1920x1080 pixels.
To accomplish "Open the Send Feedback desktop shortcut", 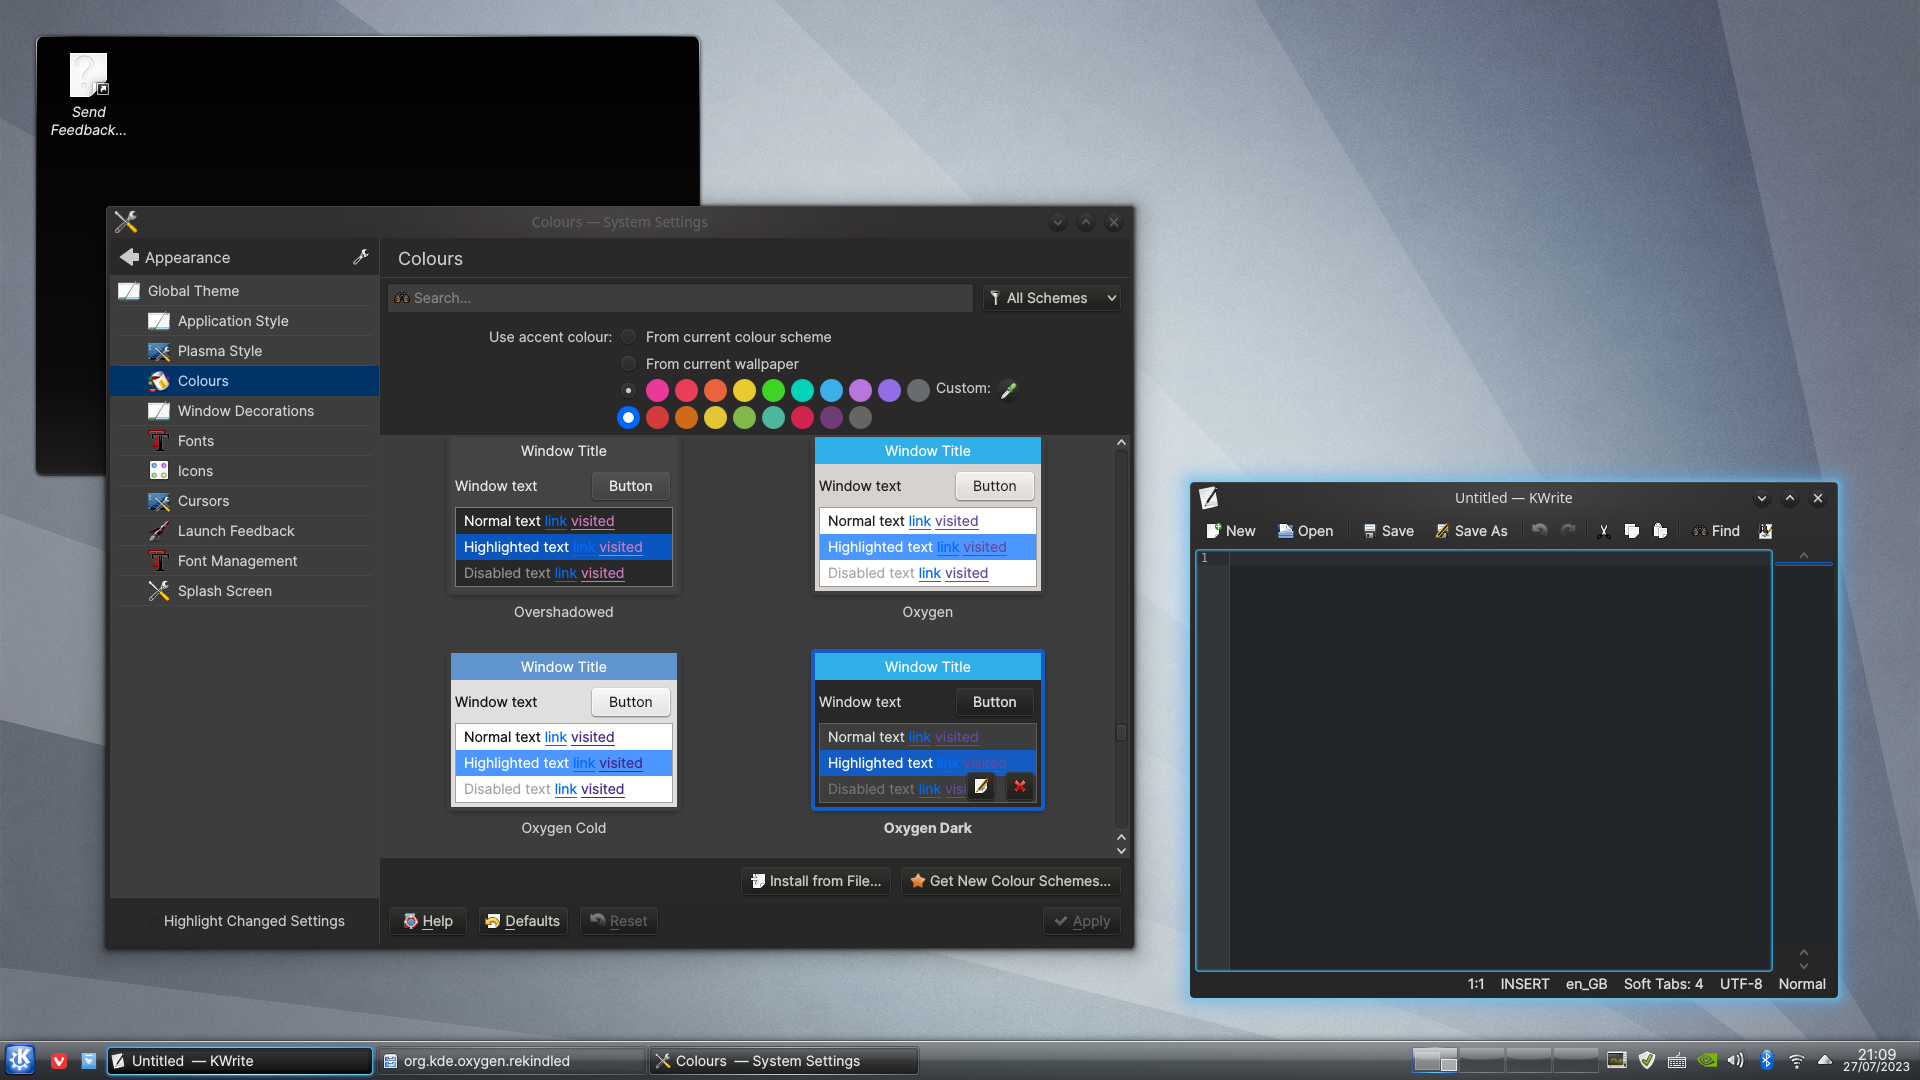I will click(88, 95).
